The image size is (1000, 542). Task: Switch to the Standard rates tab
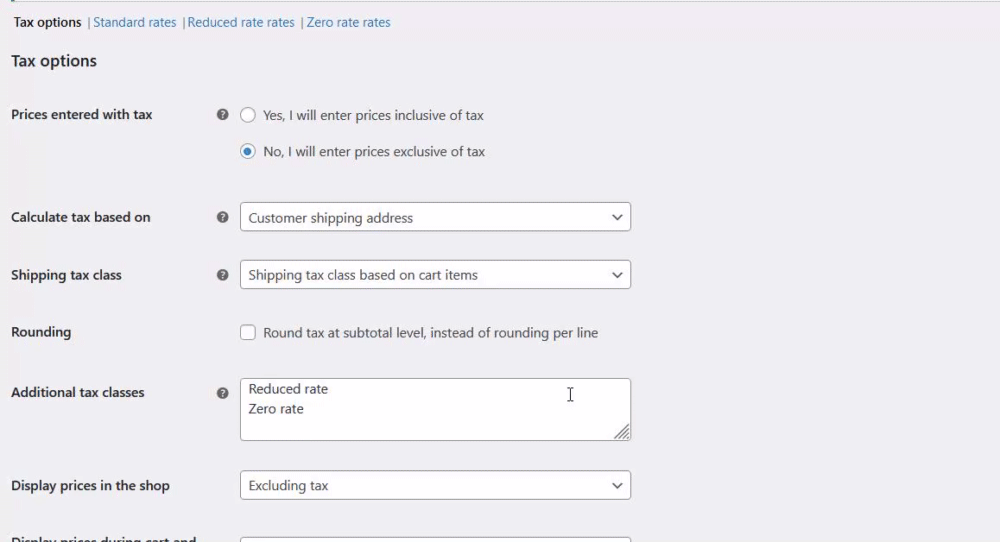134,22
